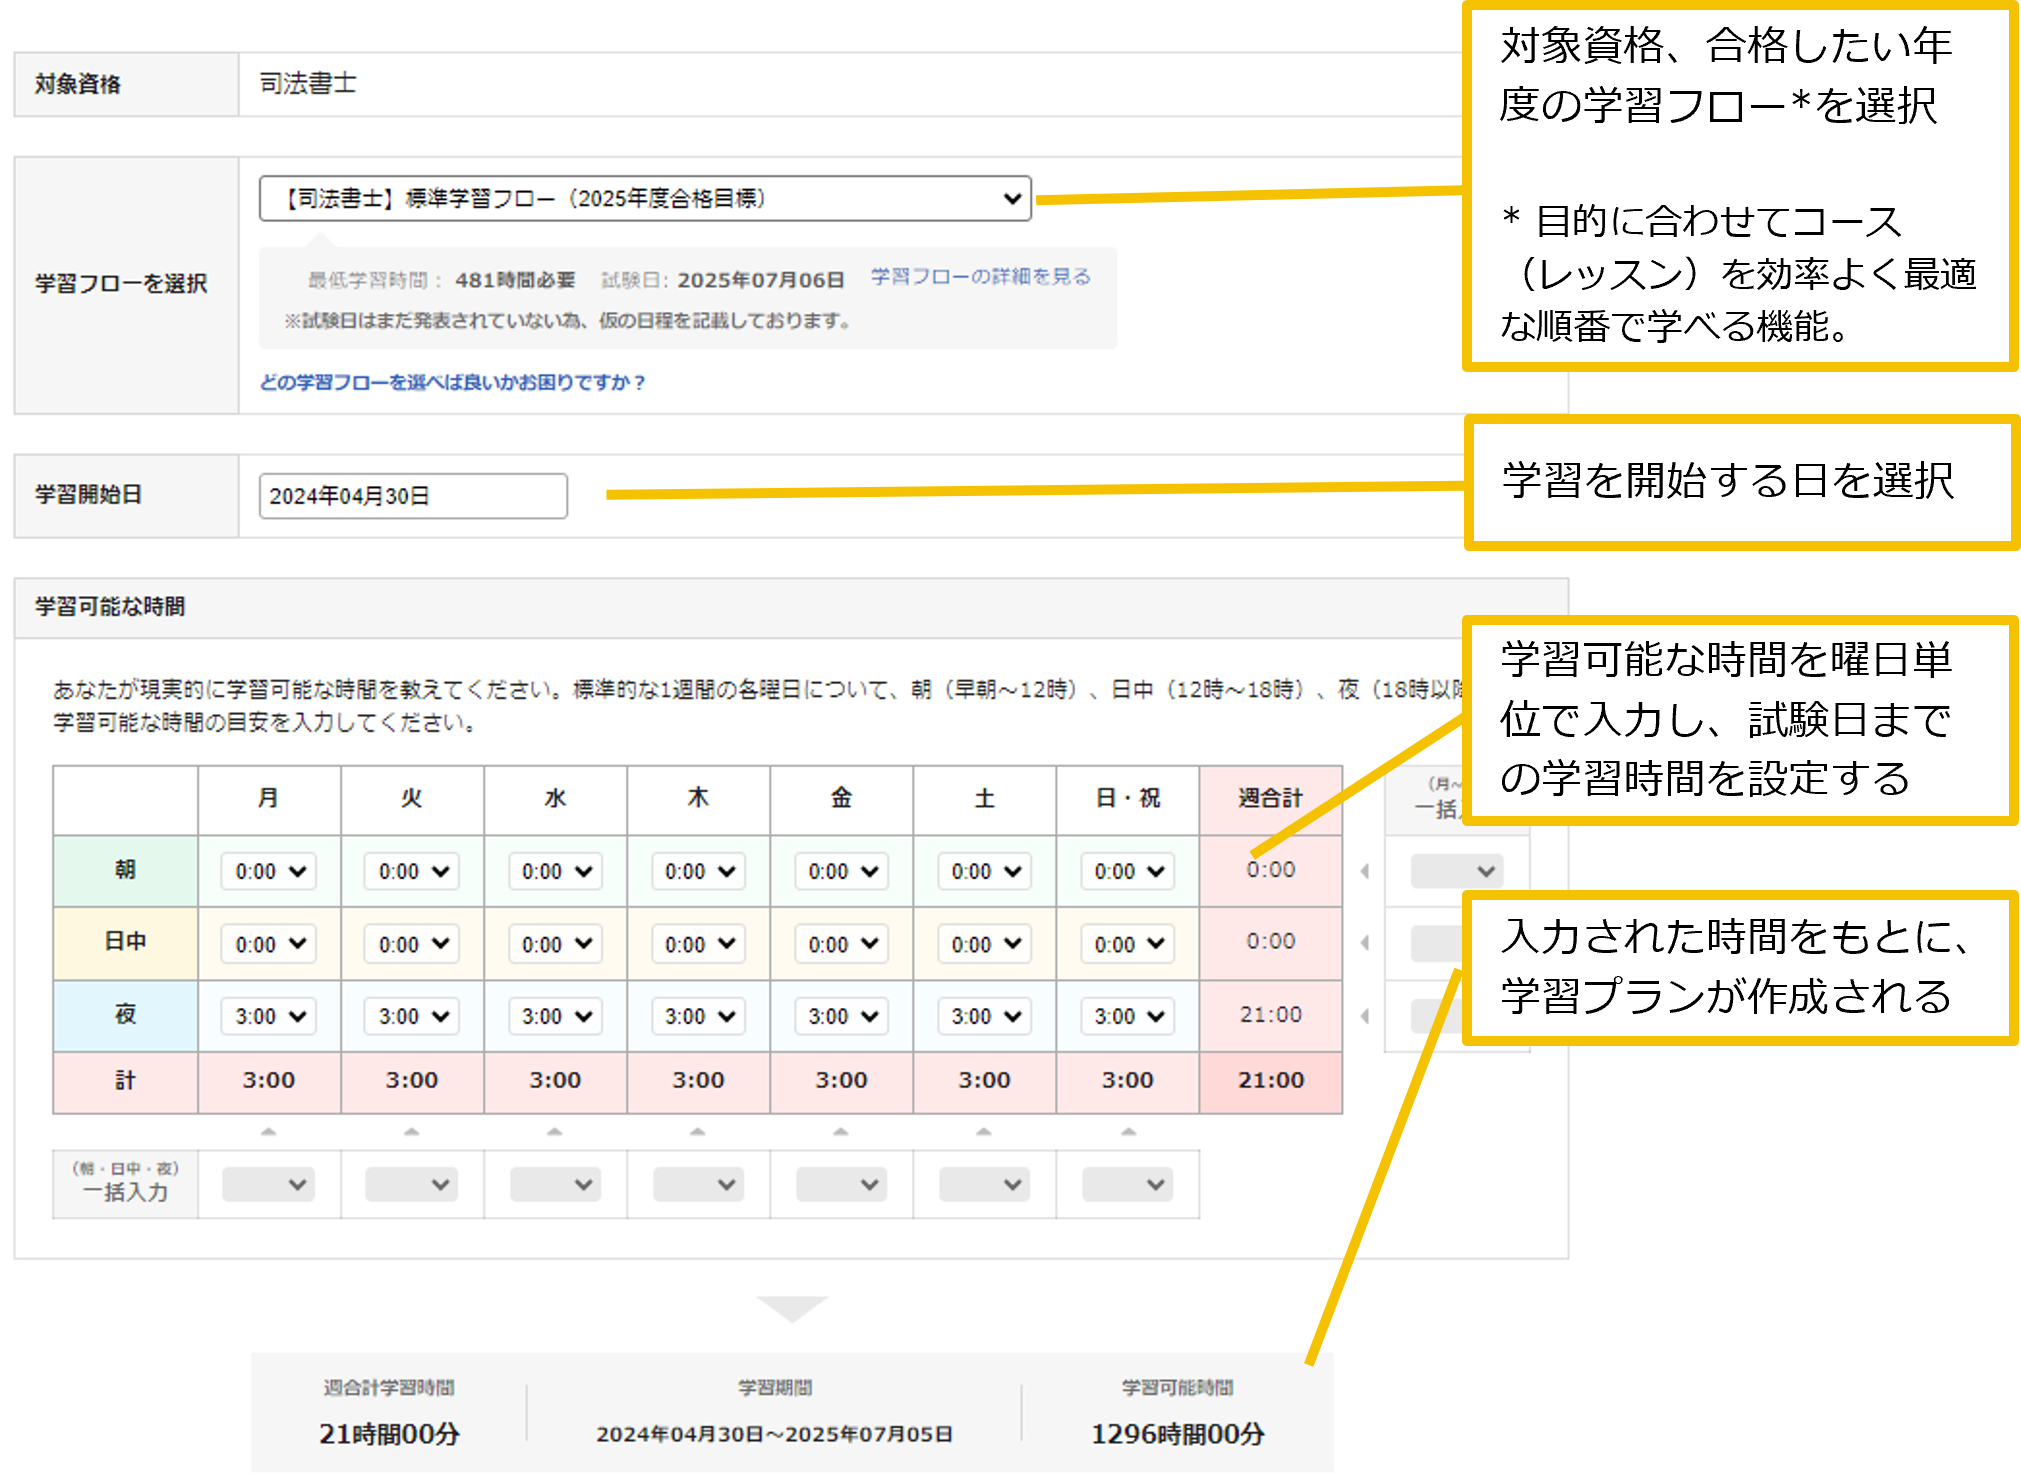Open Tuesday daytime time dropdown

tap(412, 944)
